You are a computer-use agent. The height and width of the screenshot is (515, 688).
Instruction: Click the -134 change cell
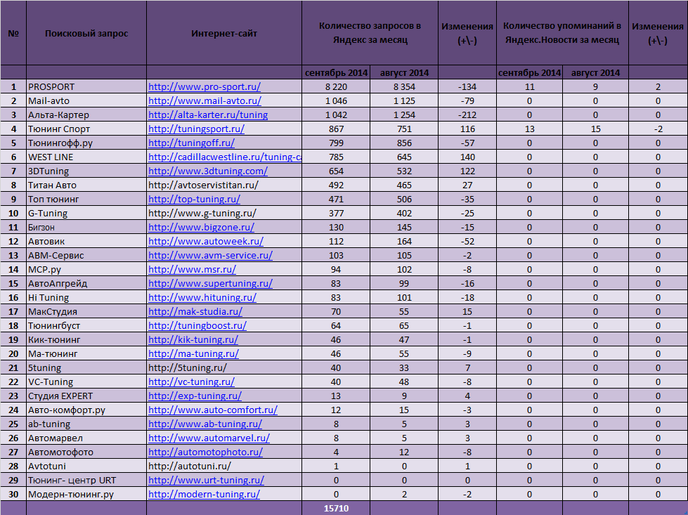[x=467, y=87]
